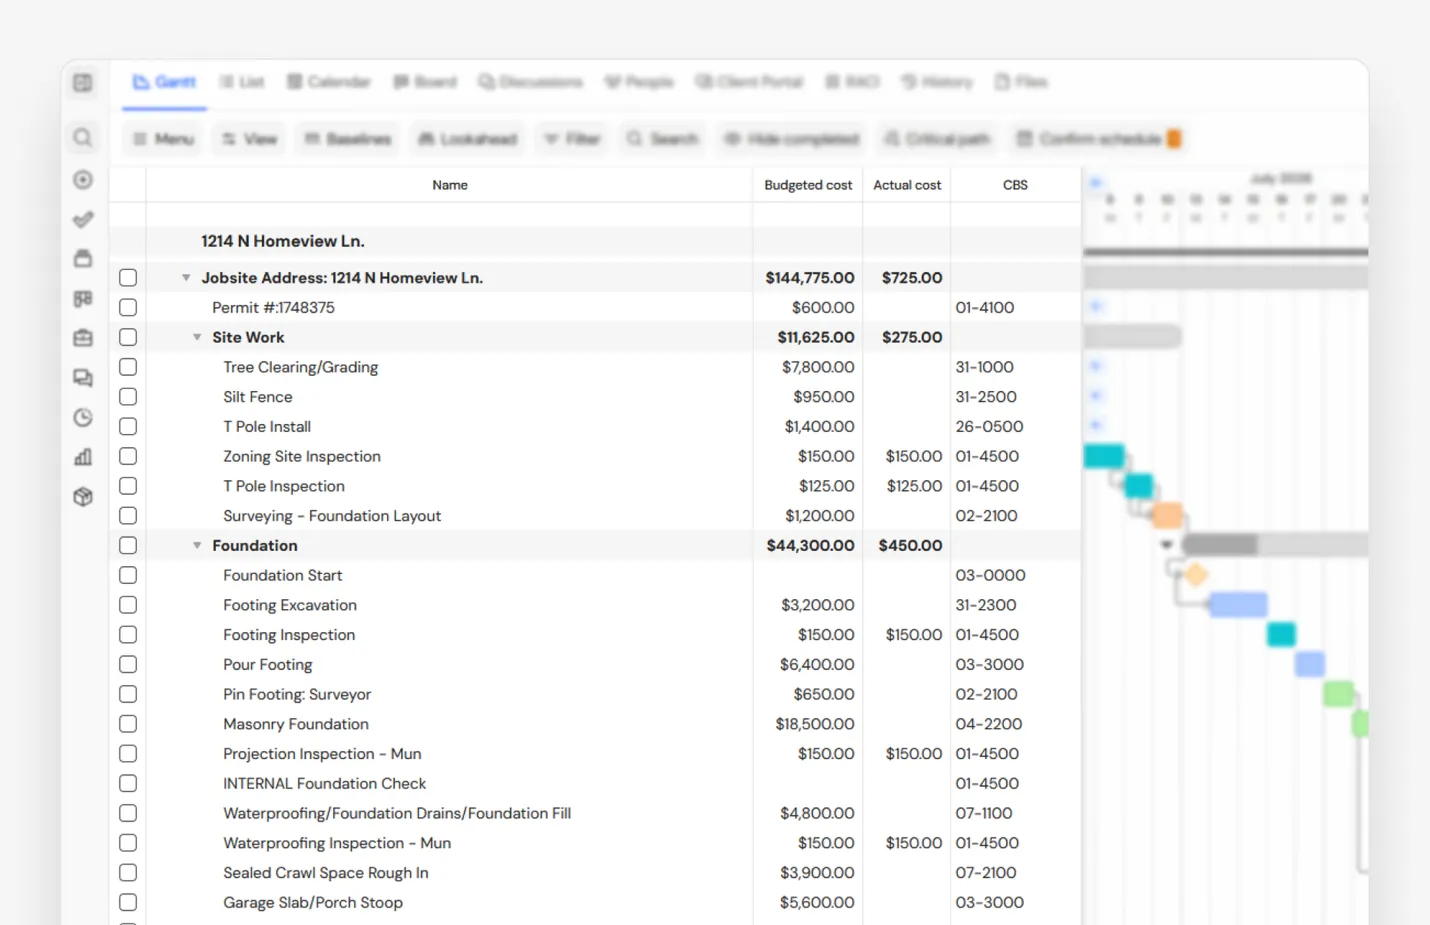Image resolution: width=1430 pixels, height=925 pixels.
Task: Open the View options dropdown
Action: 249,139
